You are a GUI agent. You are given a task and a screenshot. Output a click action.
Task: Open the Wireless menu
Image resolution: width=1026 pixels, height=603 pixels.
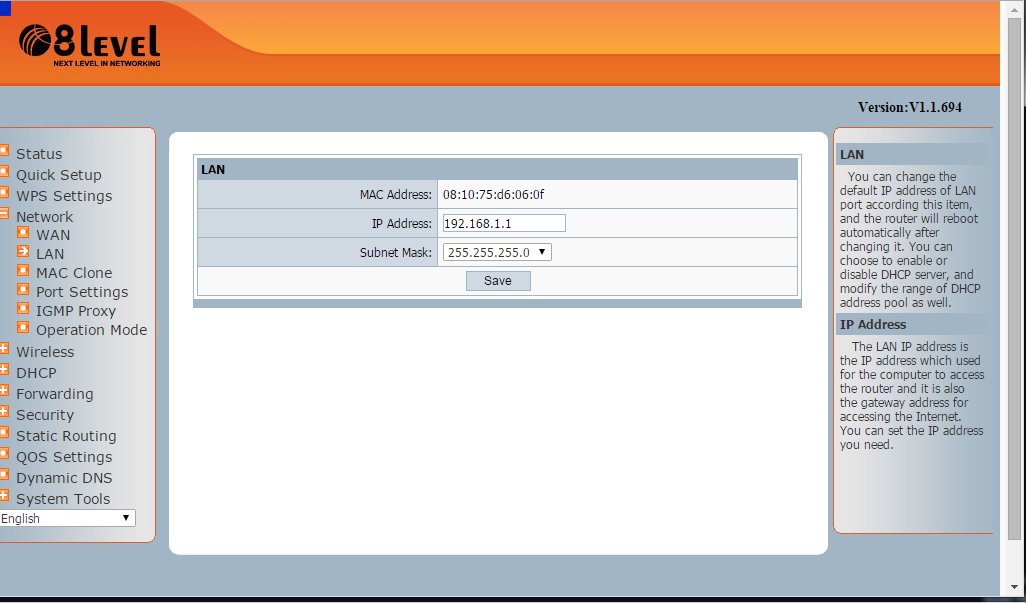[45, 352]
